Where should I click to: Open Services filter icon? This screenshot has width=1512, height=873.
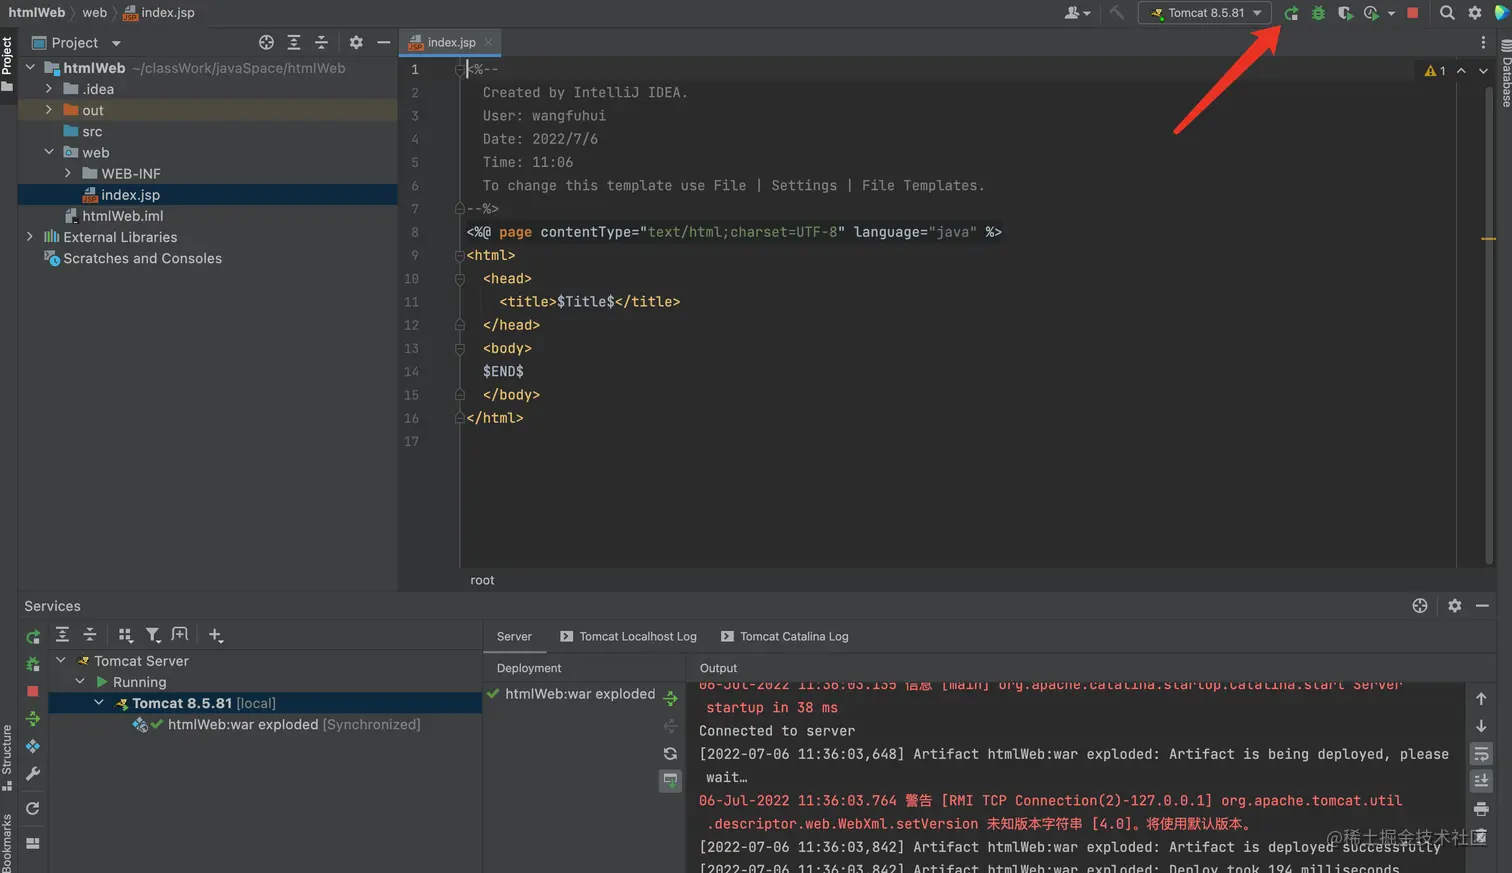(152, 634)
